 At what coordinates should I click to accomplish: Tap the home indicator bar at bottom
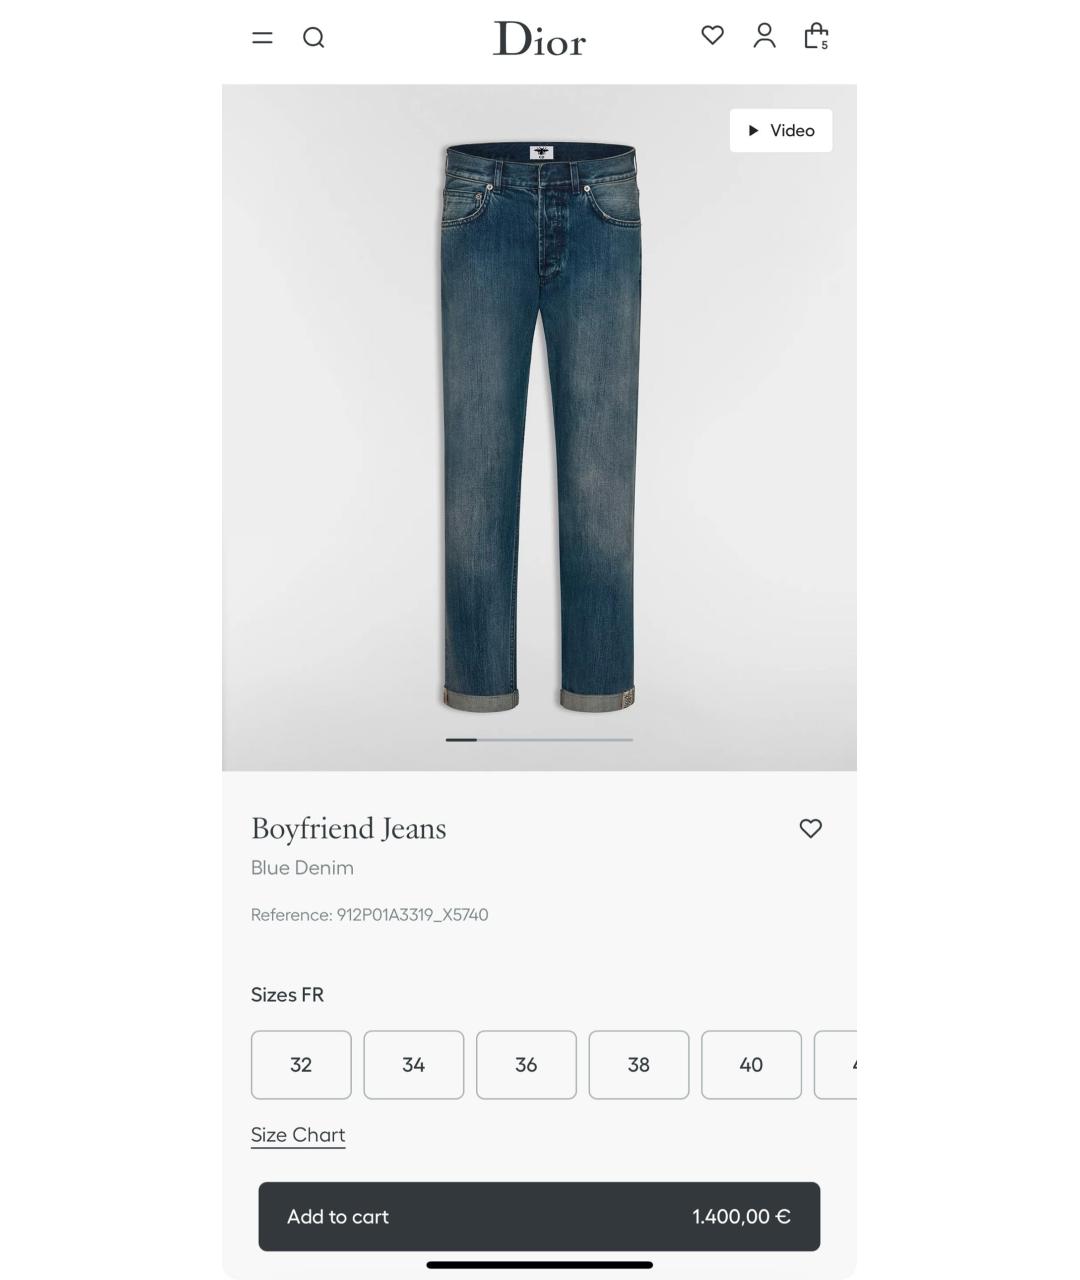click(x=540, y=1265)
